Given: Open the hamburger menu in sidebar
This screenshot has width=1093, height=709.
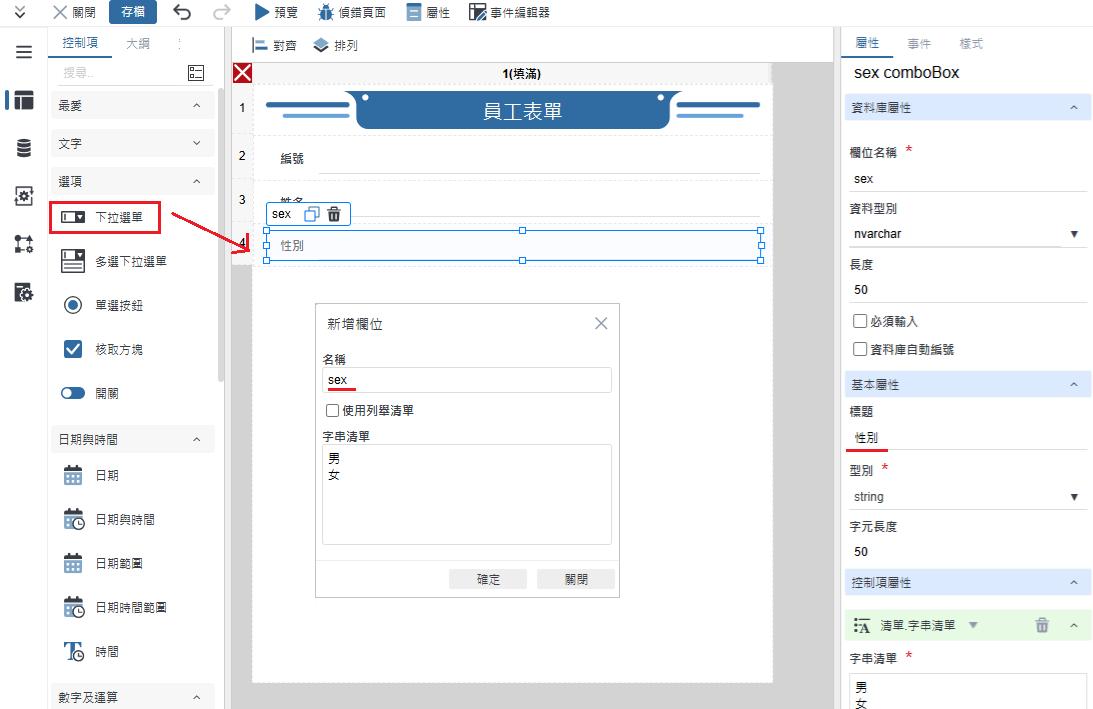Looking at the screenshot, I should click(23, 52).
